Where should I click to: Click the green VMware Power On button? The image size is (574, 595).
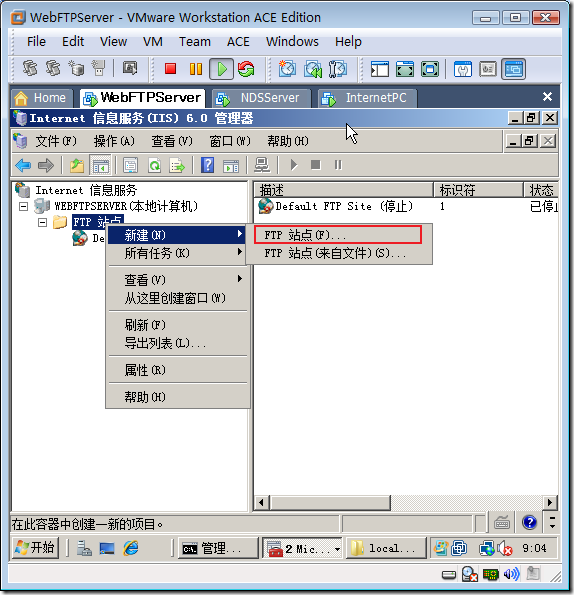(222, 69)
